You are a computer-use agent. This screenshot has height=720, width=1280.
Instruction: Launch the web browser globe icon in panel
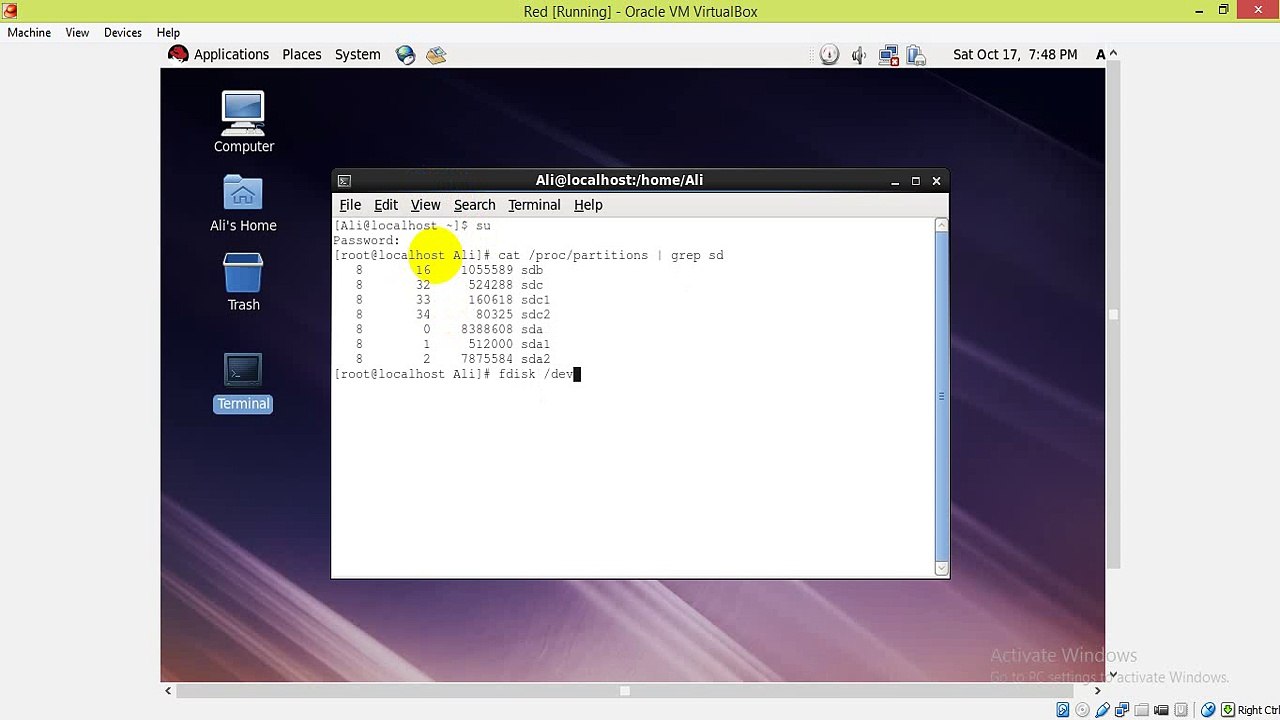coord(405,55)
